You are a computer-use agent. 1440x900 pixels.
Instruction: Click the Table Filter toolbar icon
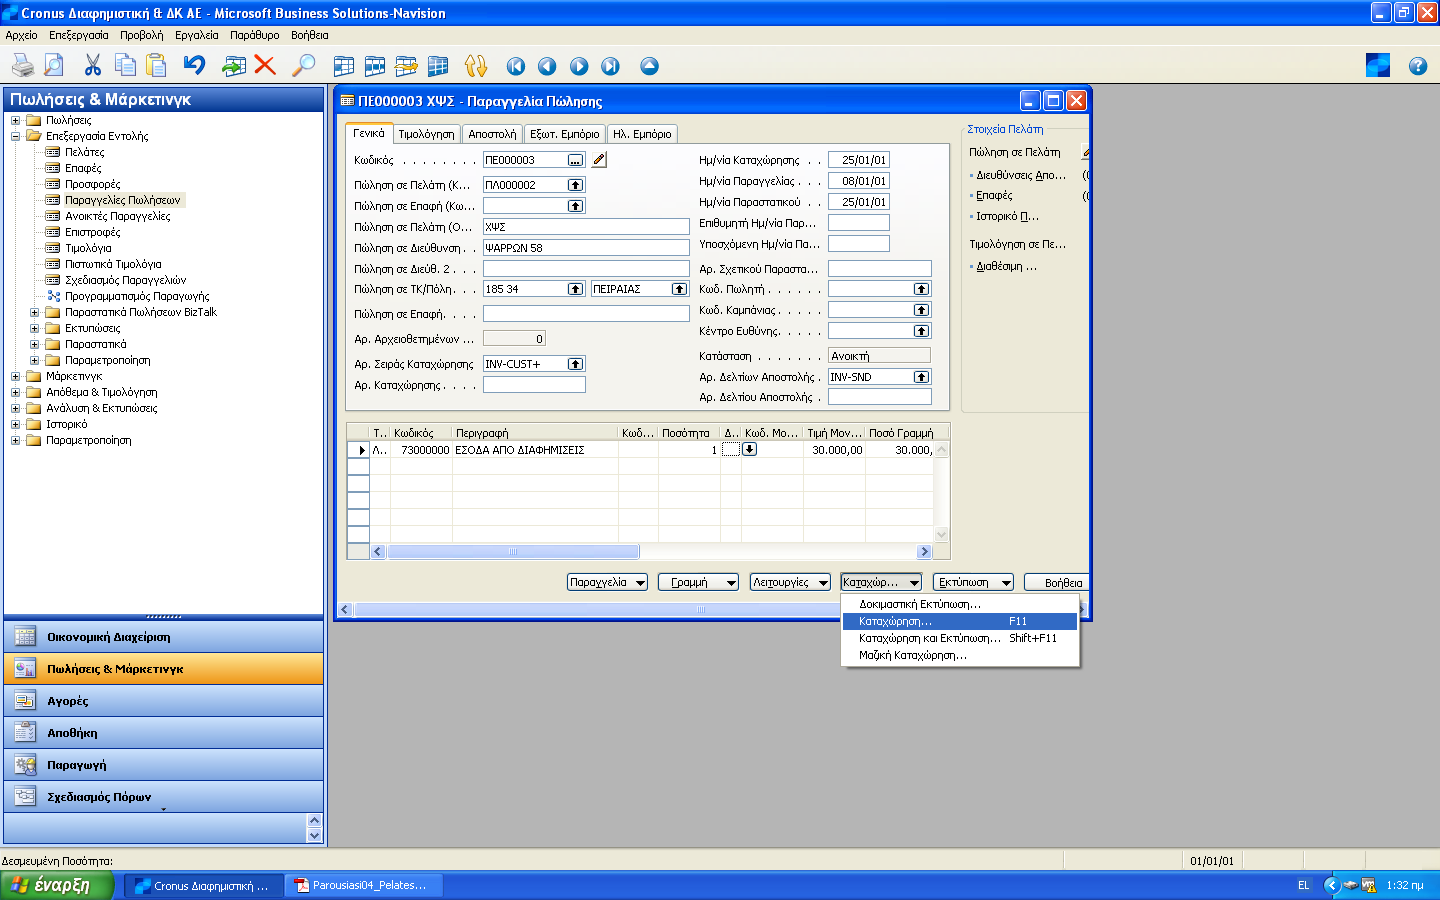(375, 66)
